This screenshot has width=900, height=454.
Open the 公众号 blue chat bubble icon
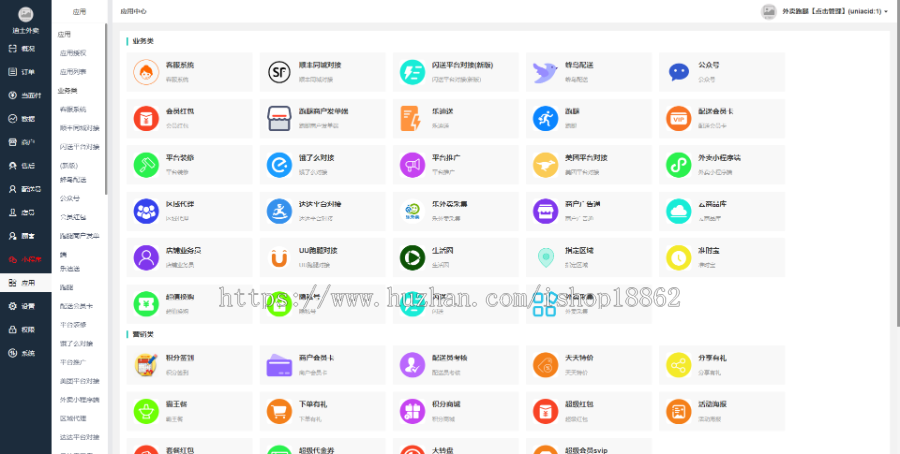(x=679, y=72)
